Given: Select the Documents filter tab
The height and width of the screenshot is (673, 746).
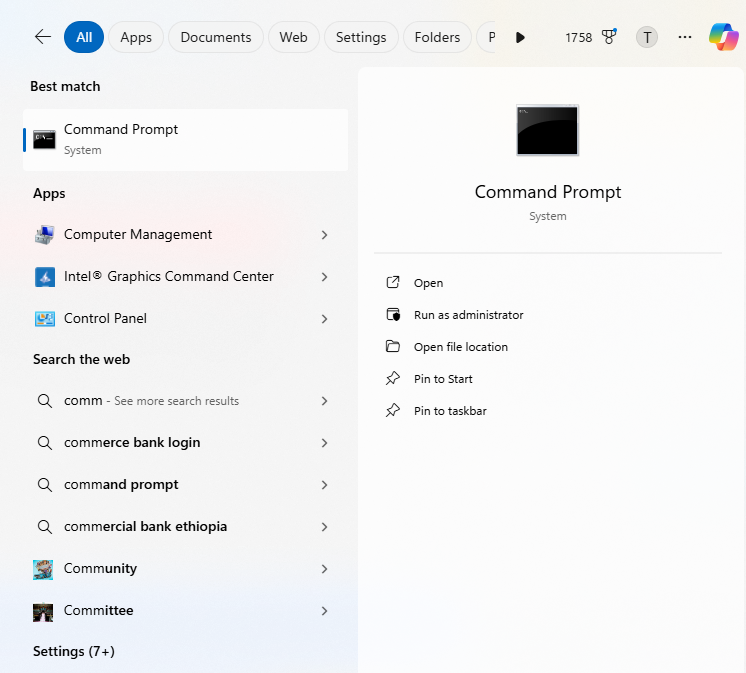Looking at the screenshot, I should pos(216,37).
